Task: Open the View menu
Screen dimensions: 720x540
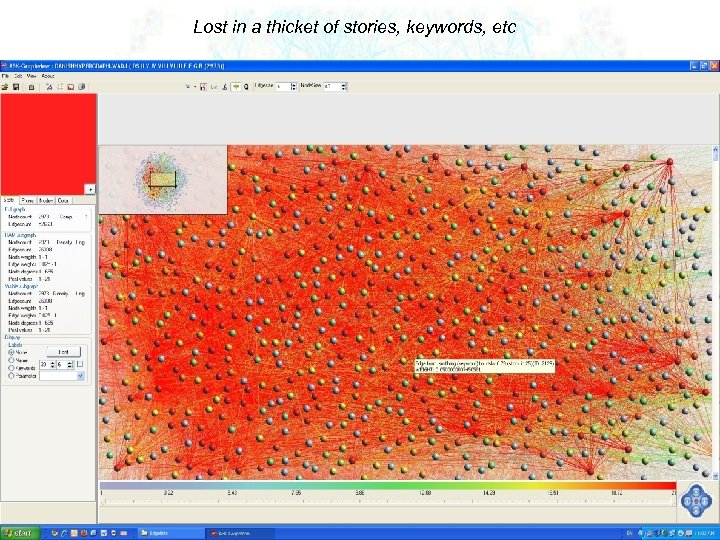Action: click(x=31, y=76)
